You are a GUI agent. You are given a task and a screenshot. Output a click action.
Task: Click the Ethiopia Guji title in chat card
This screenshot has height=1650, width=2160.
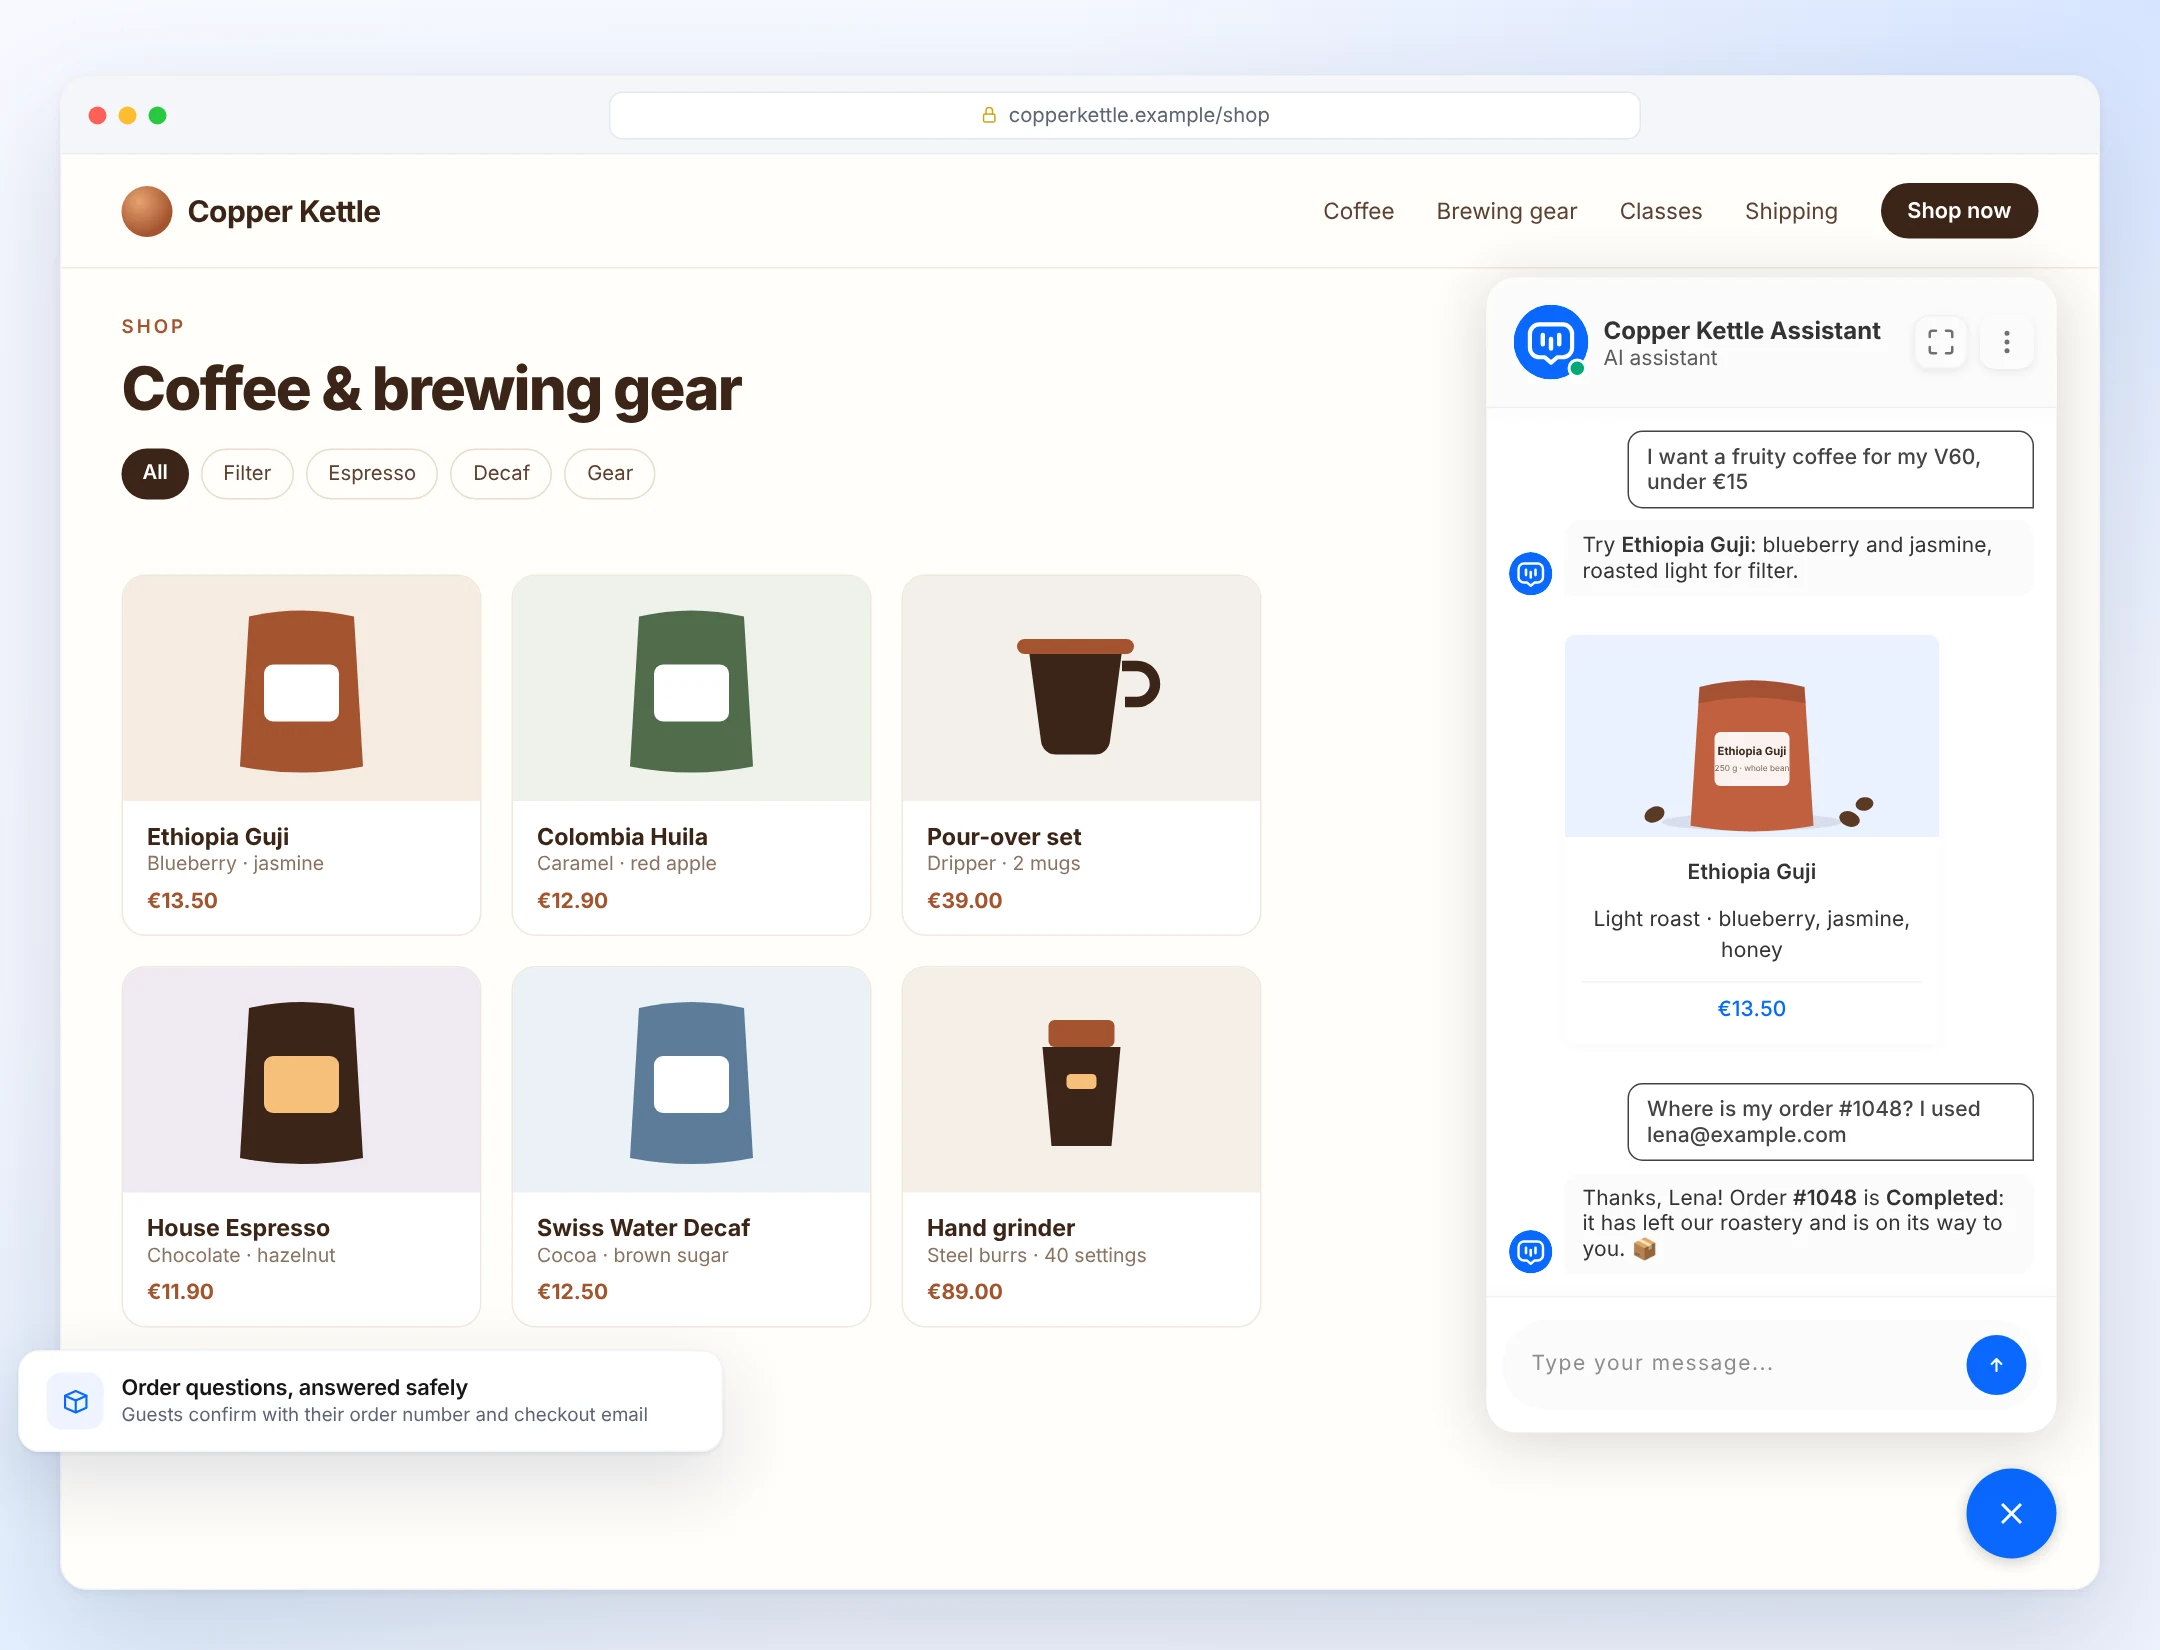pyautogui.click(x=1751, y=872)
